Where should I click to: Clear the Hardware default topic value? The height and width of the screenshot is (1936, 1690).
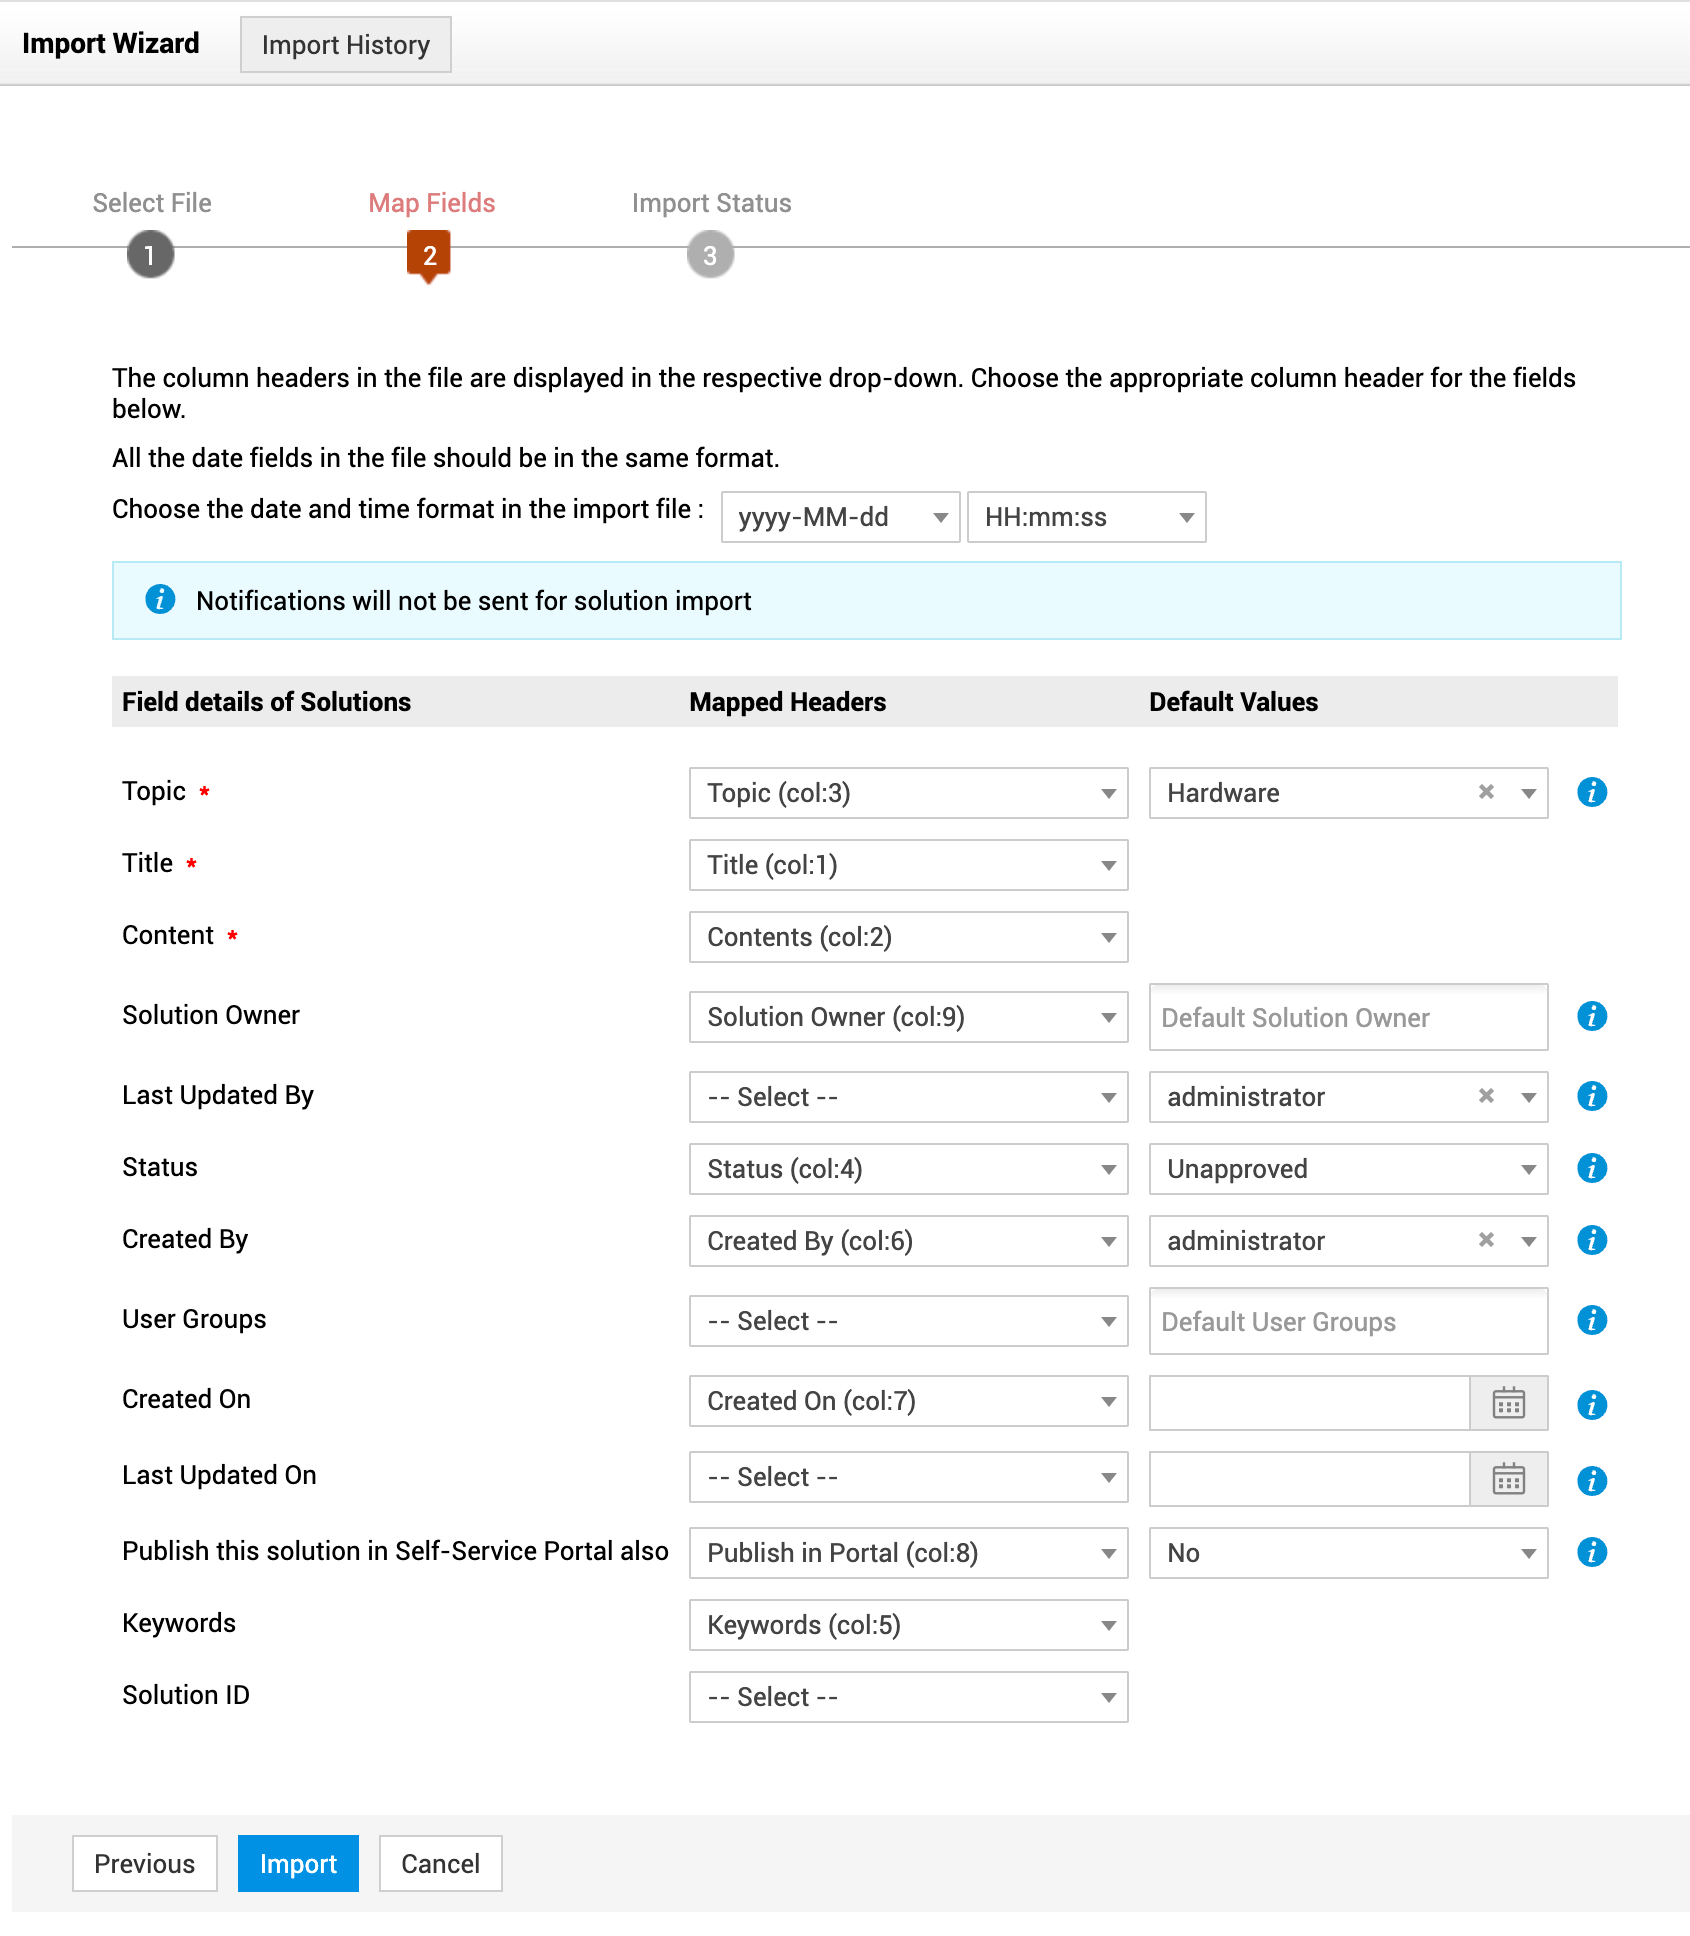pyautogui.click(x=1486, y=792)
